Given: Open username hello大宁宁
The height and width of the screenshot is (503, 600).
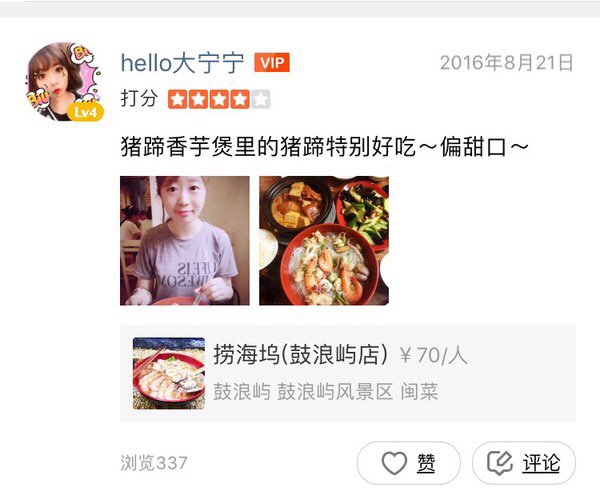Looking at the screenshot, I should click(183, 63).
